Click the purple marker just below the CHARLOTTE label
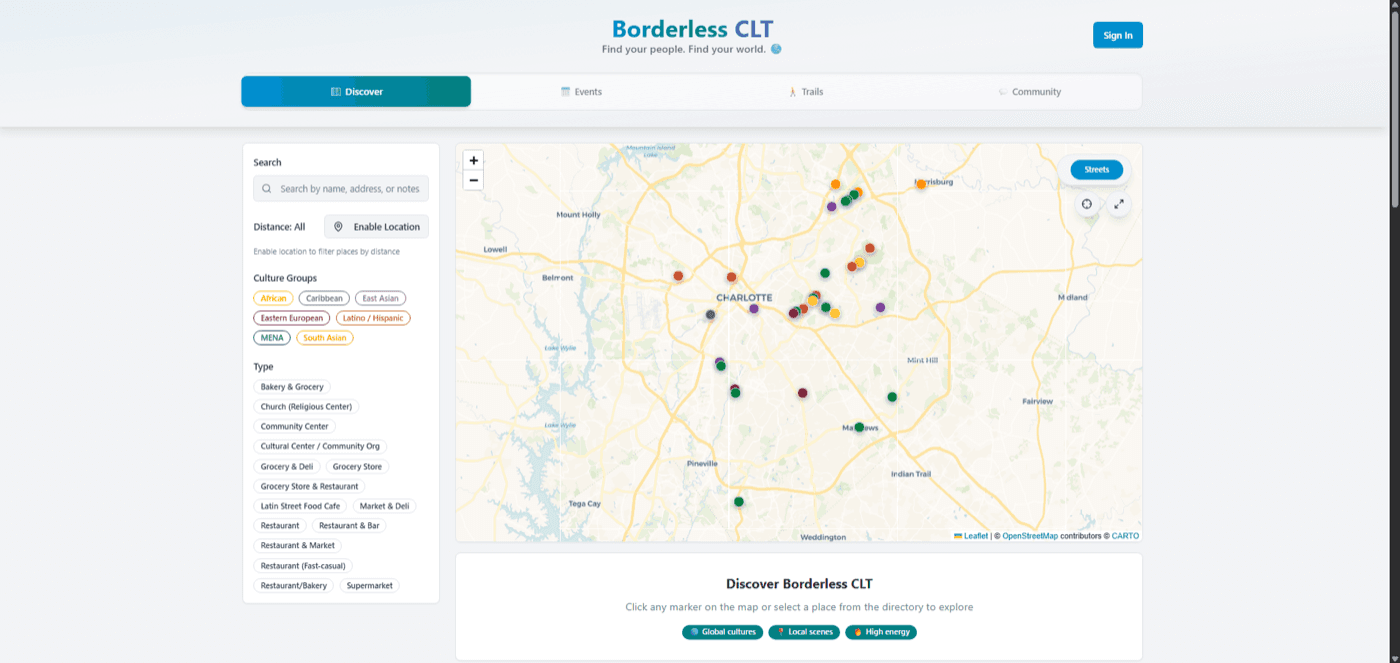This screenshot has width=1400, height=663. [x=754, y=309]
